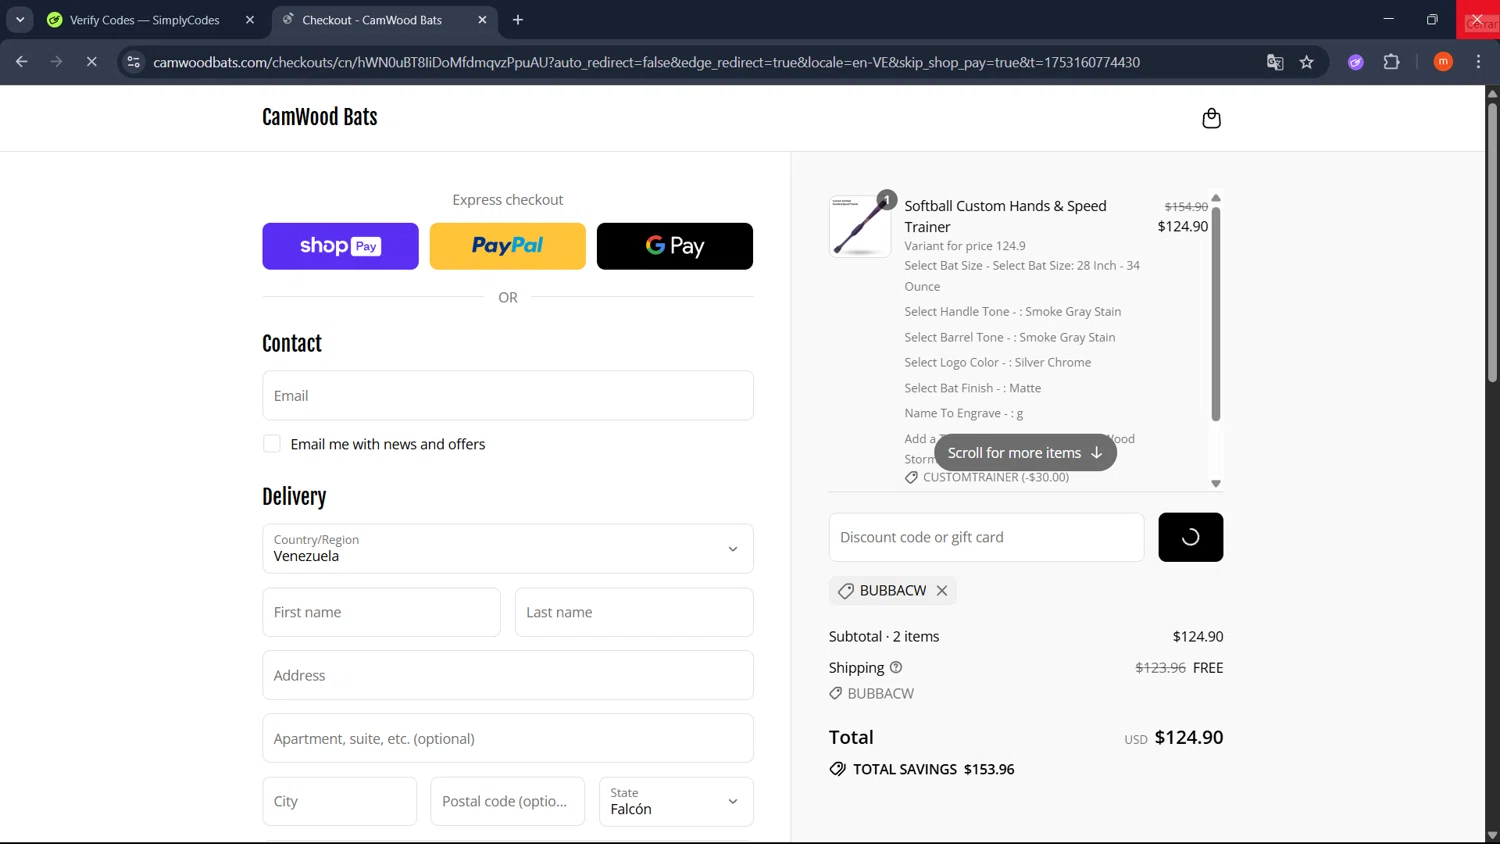This screenshot has width=1500, height=844.
Task: Select the Checkout - CamWood Bats tab
Action: coord(372,19)
